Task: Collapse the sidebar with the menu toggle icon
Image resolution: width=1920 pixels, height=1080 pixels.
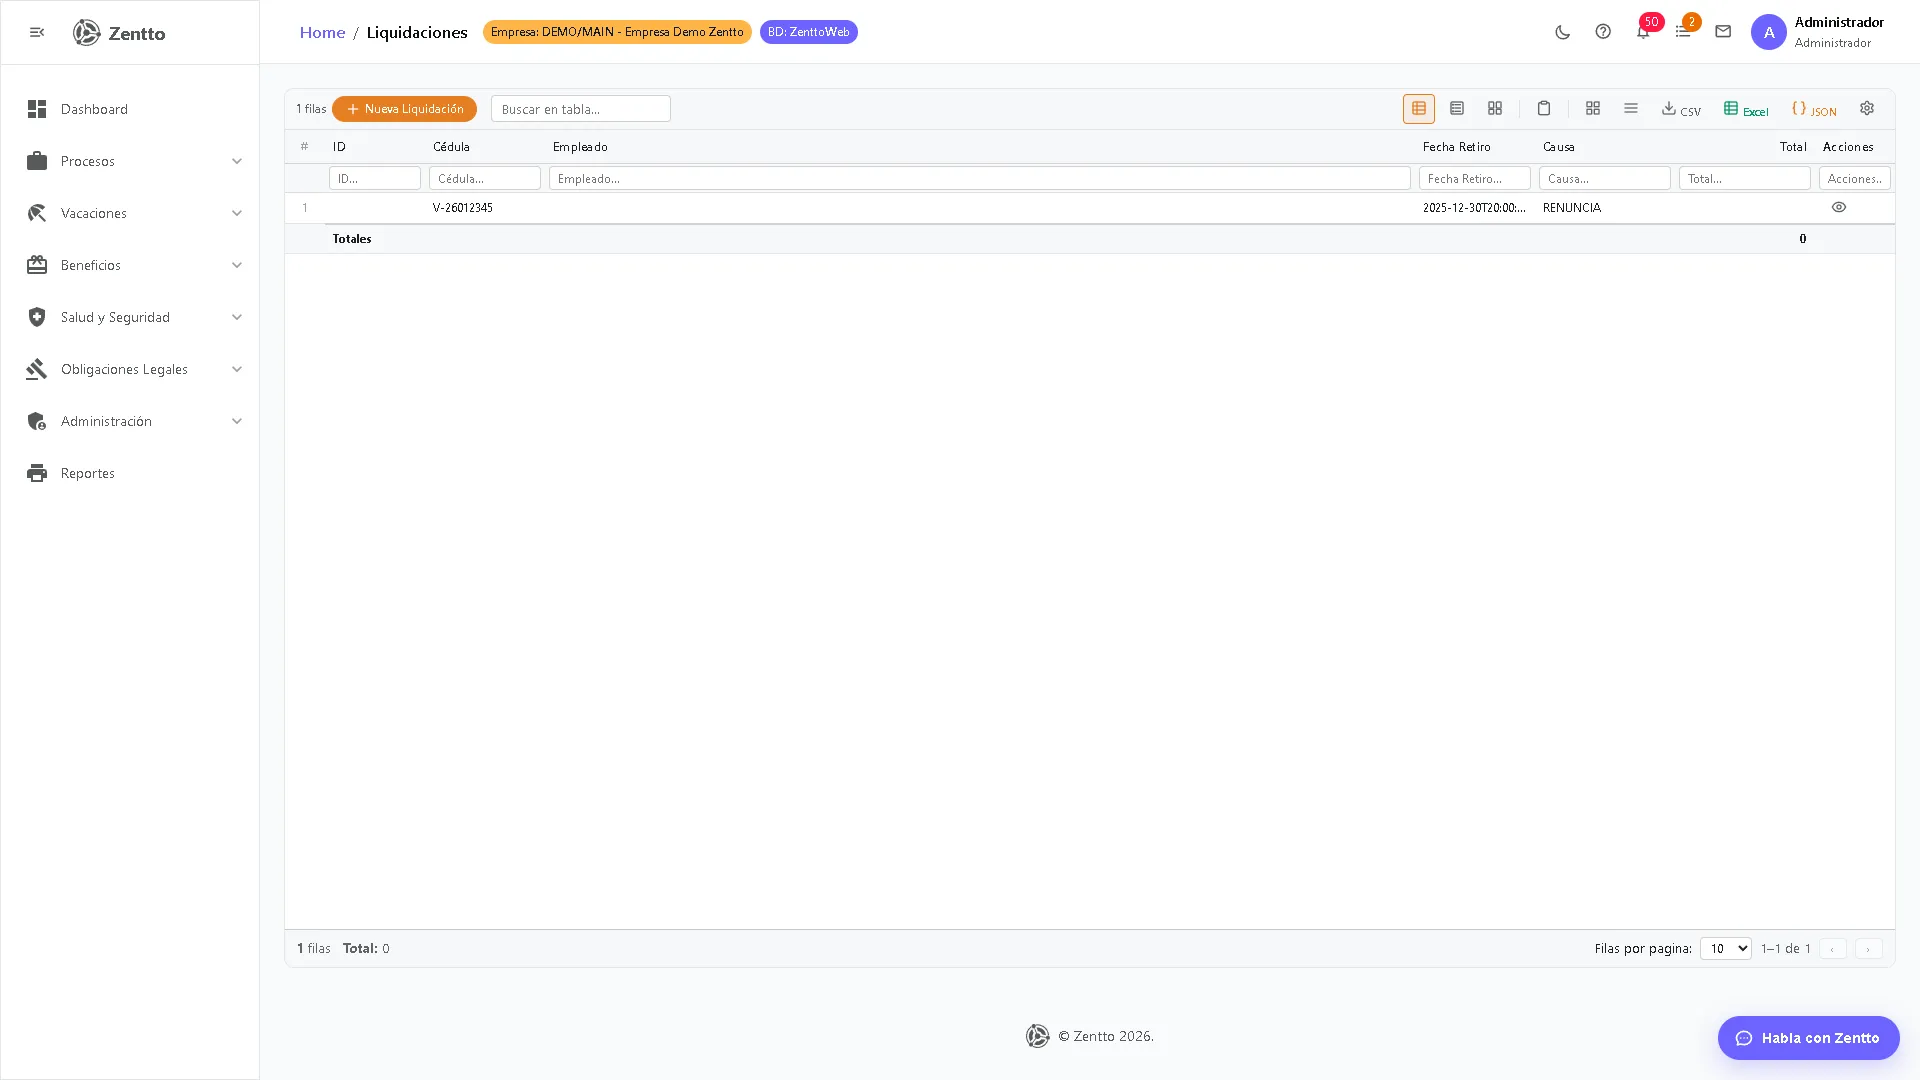Action: 37,33
